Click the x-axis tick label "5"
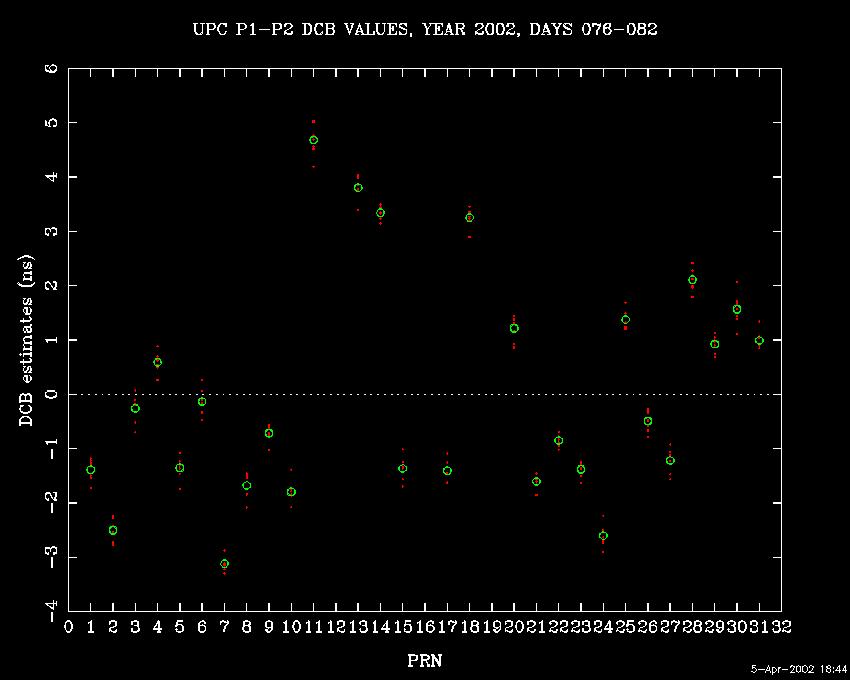The height and width of the screenshot is (680, 850). click(x=179, y=627)
